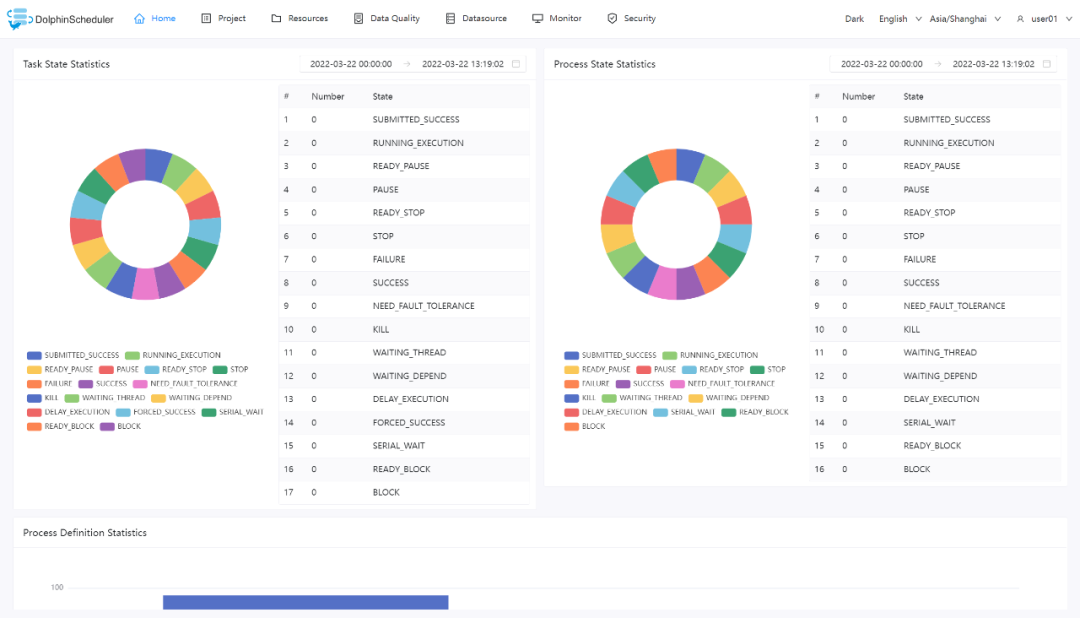
Task: Open the Task State calendar date picker
Action: point(516,62)
